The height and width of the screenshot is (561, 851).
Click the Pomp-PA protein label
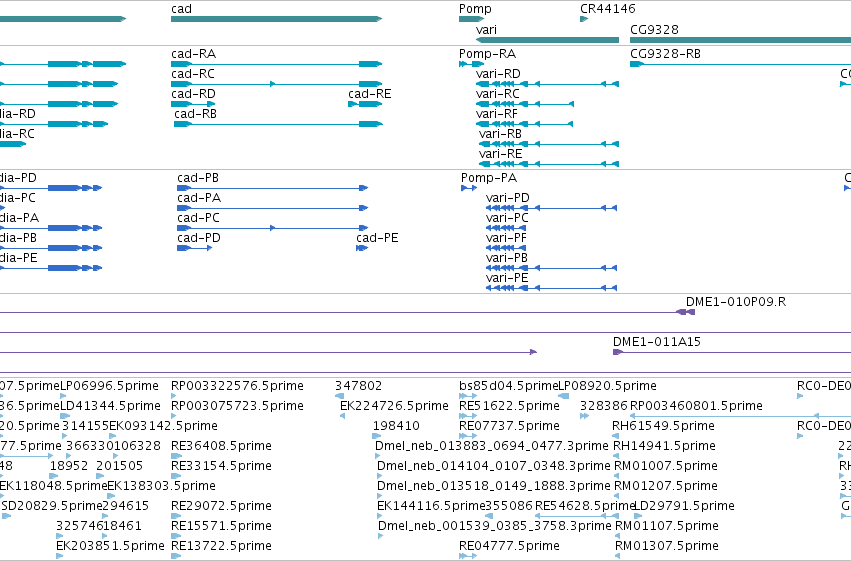point(488,178)
